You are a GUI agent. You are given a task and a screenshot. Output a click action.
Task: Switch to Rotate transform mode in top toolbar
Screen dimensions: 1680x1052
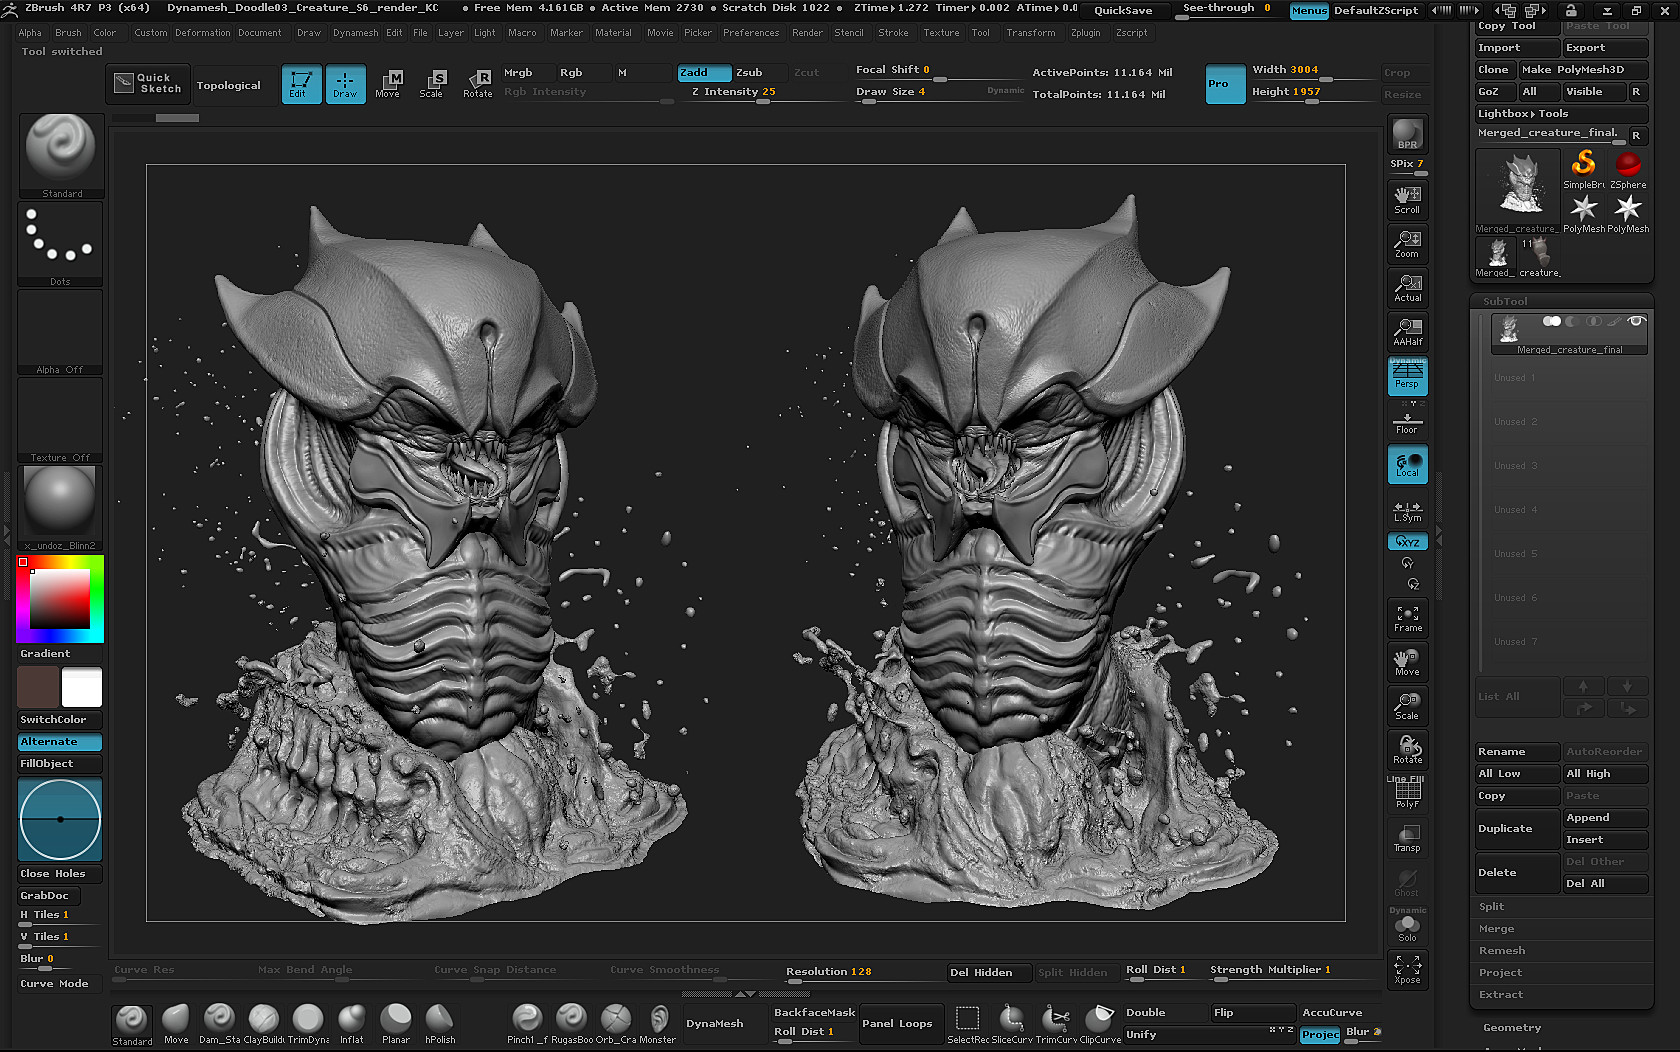478,84
